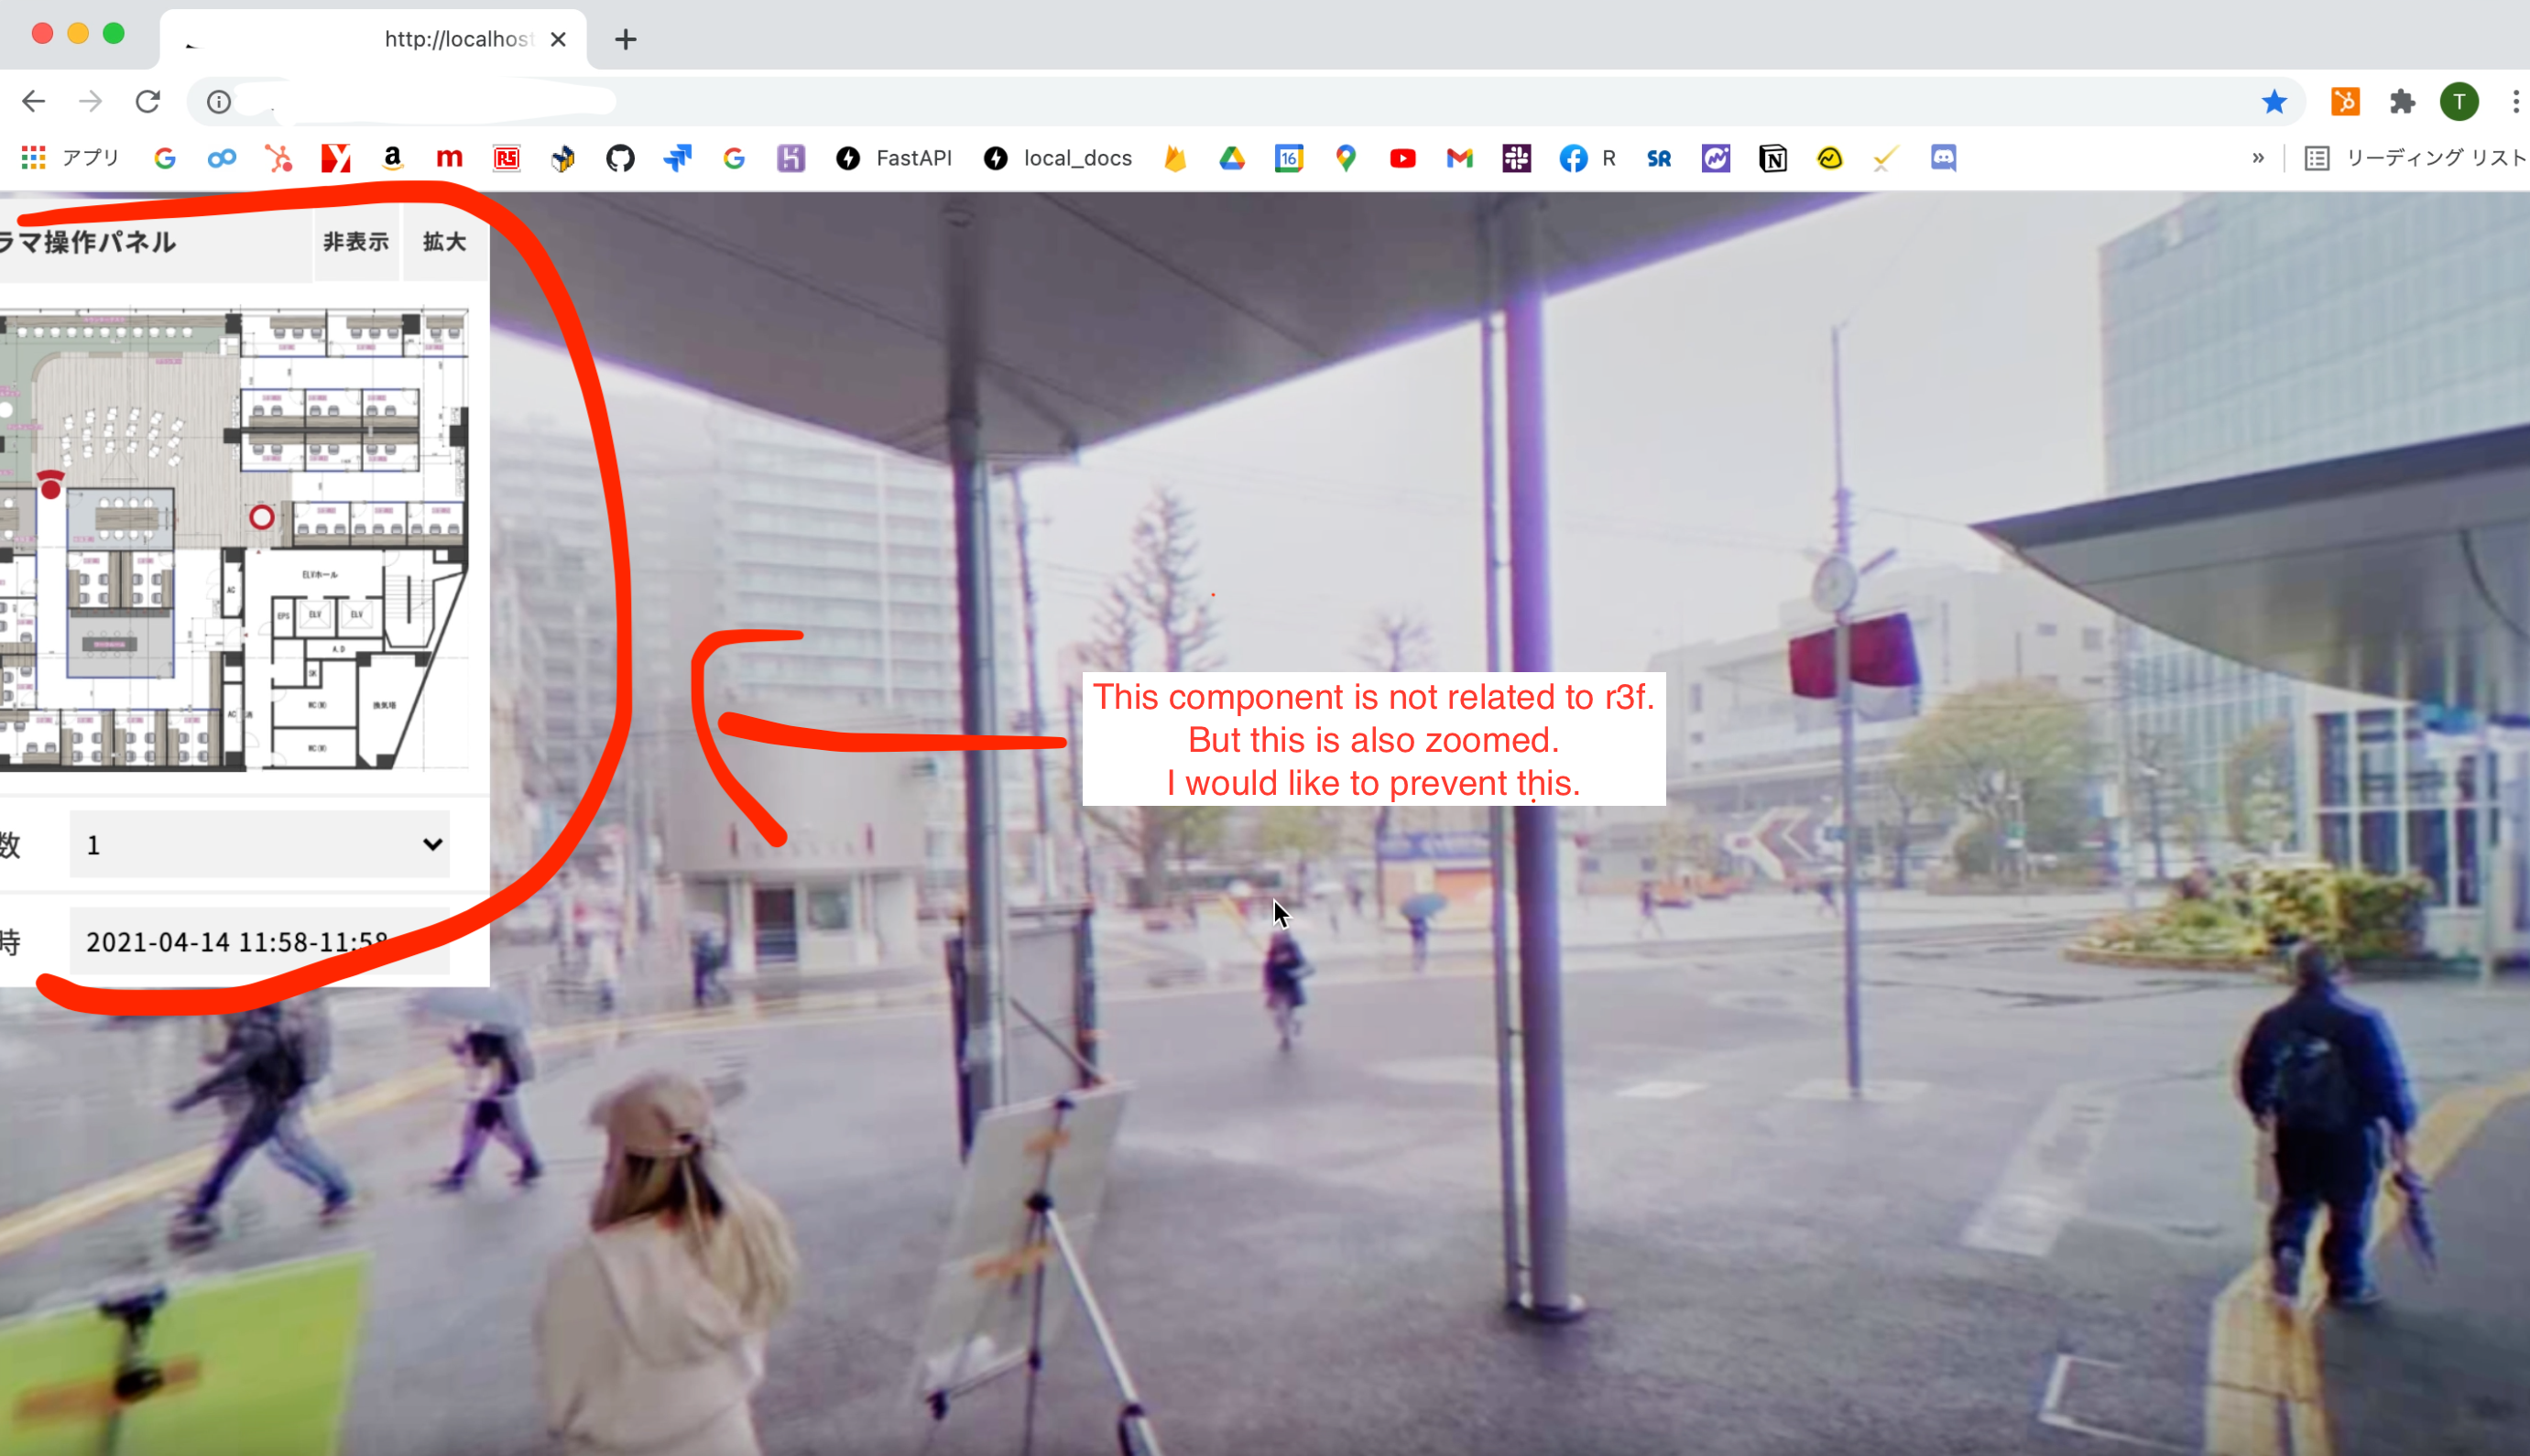This screenshot has height=1456, width=2530.
Task: Open the second Google bookmark near Heroku
Action: click(x=734, y=158)
